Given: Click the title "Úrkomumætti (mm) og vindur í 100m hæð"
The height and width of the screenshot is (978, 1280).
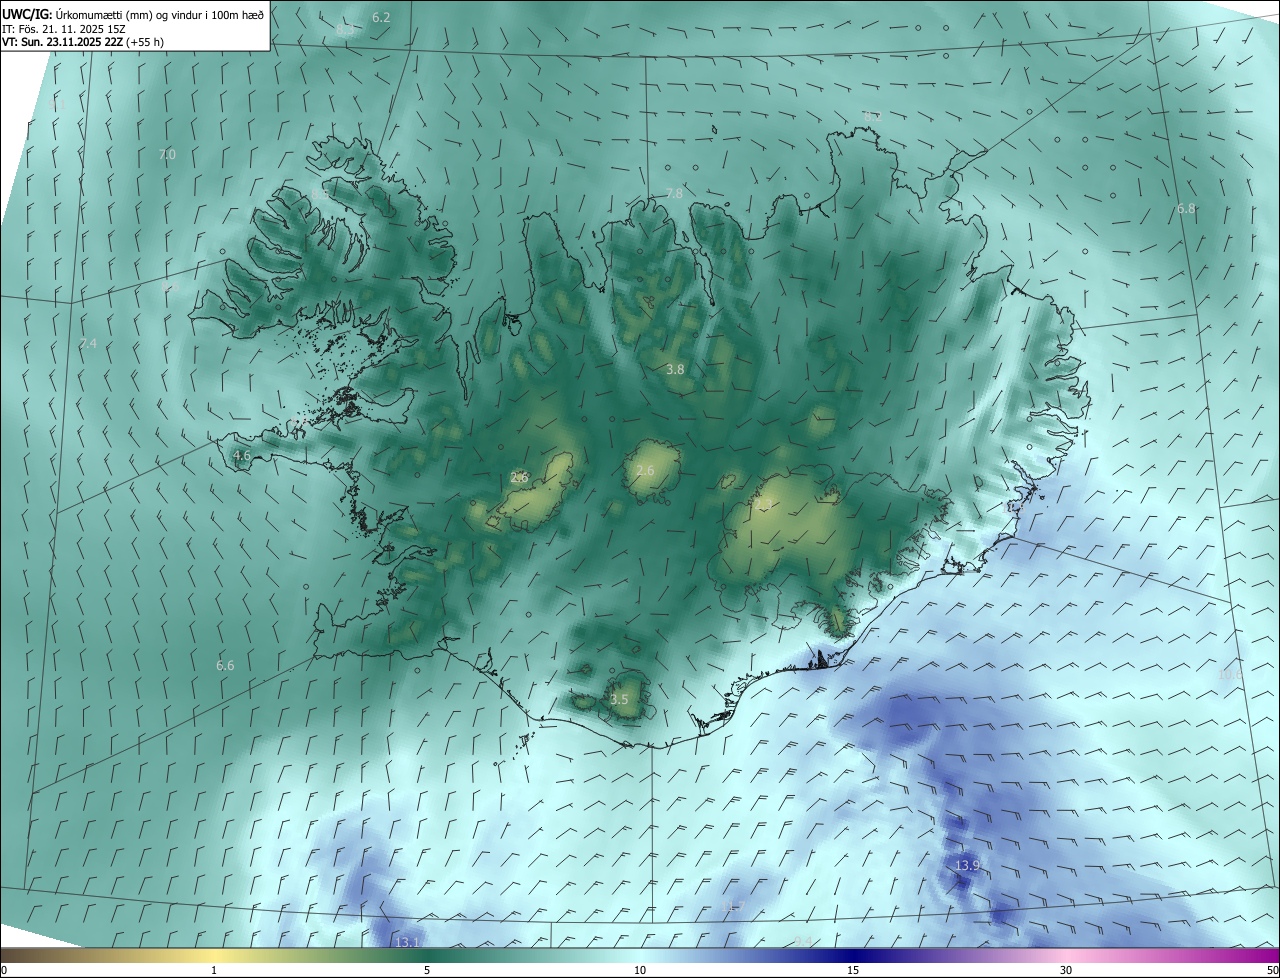Looking at the screenshot, I should (159, 14).
